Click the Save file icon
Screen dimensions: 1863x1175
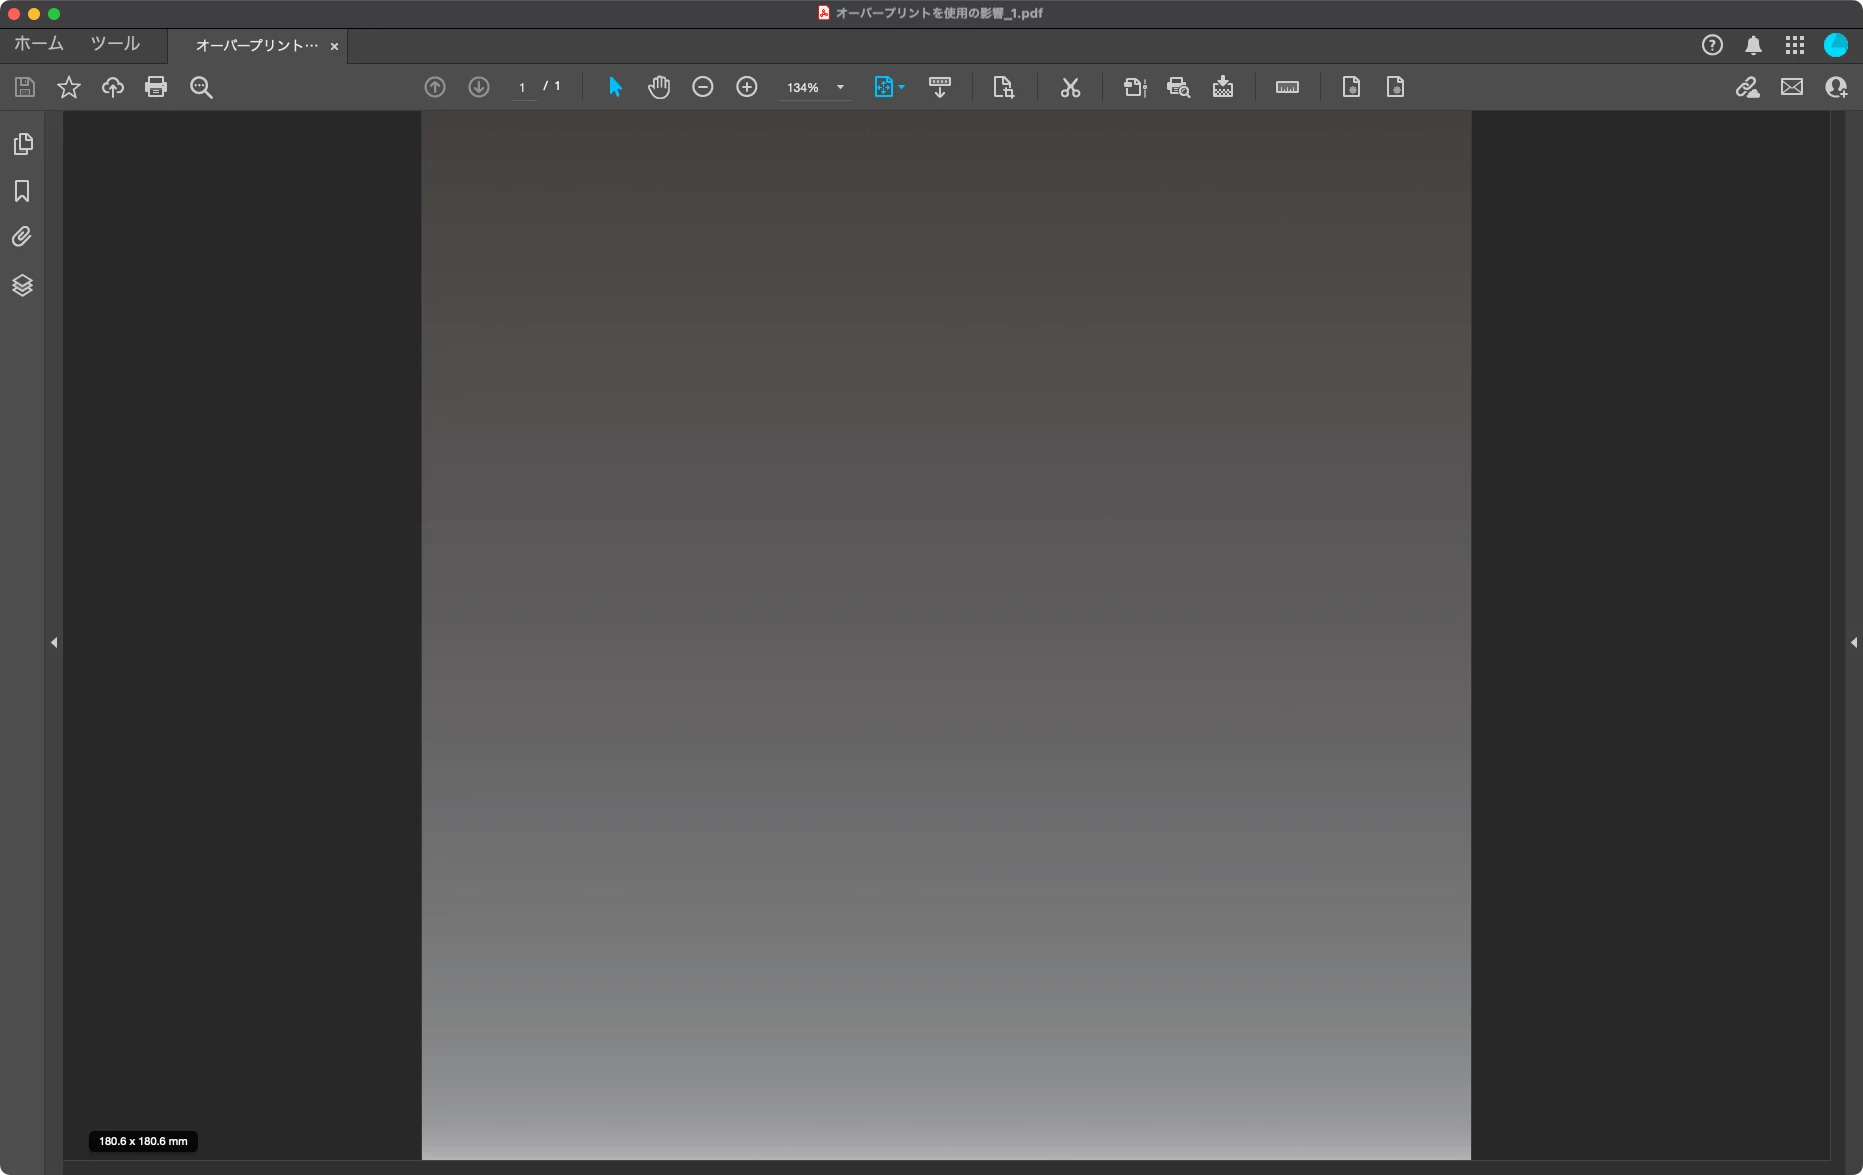[25, 88]
